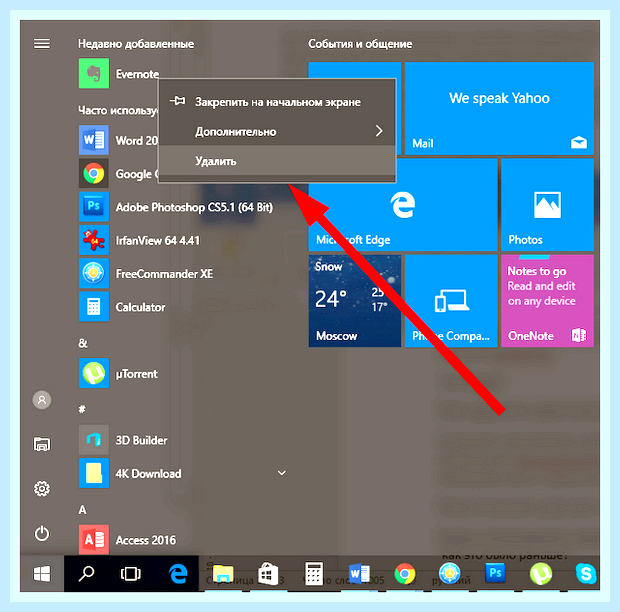This screenshot has width=620, height=612.
Task: Launch µTorrent from the app list
Action: click(x=118, y=373)
